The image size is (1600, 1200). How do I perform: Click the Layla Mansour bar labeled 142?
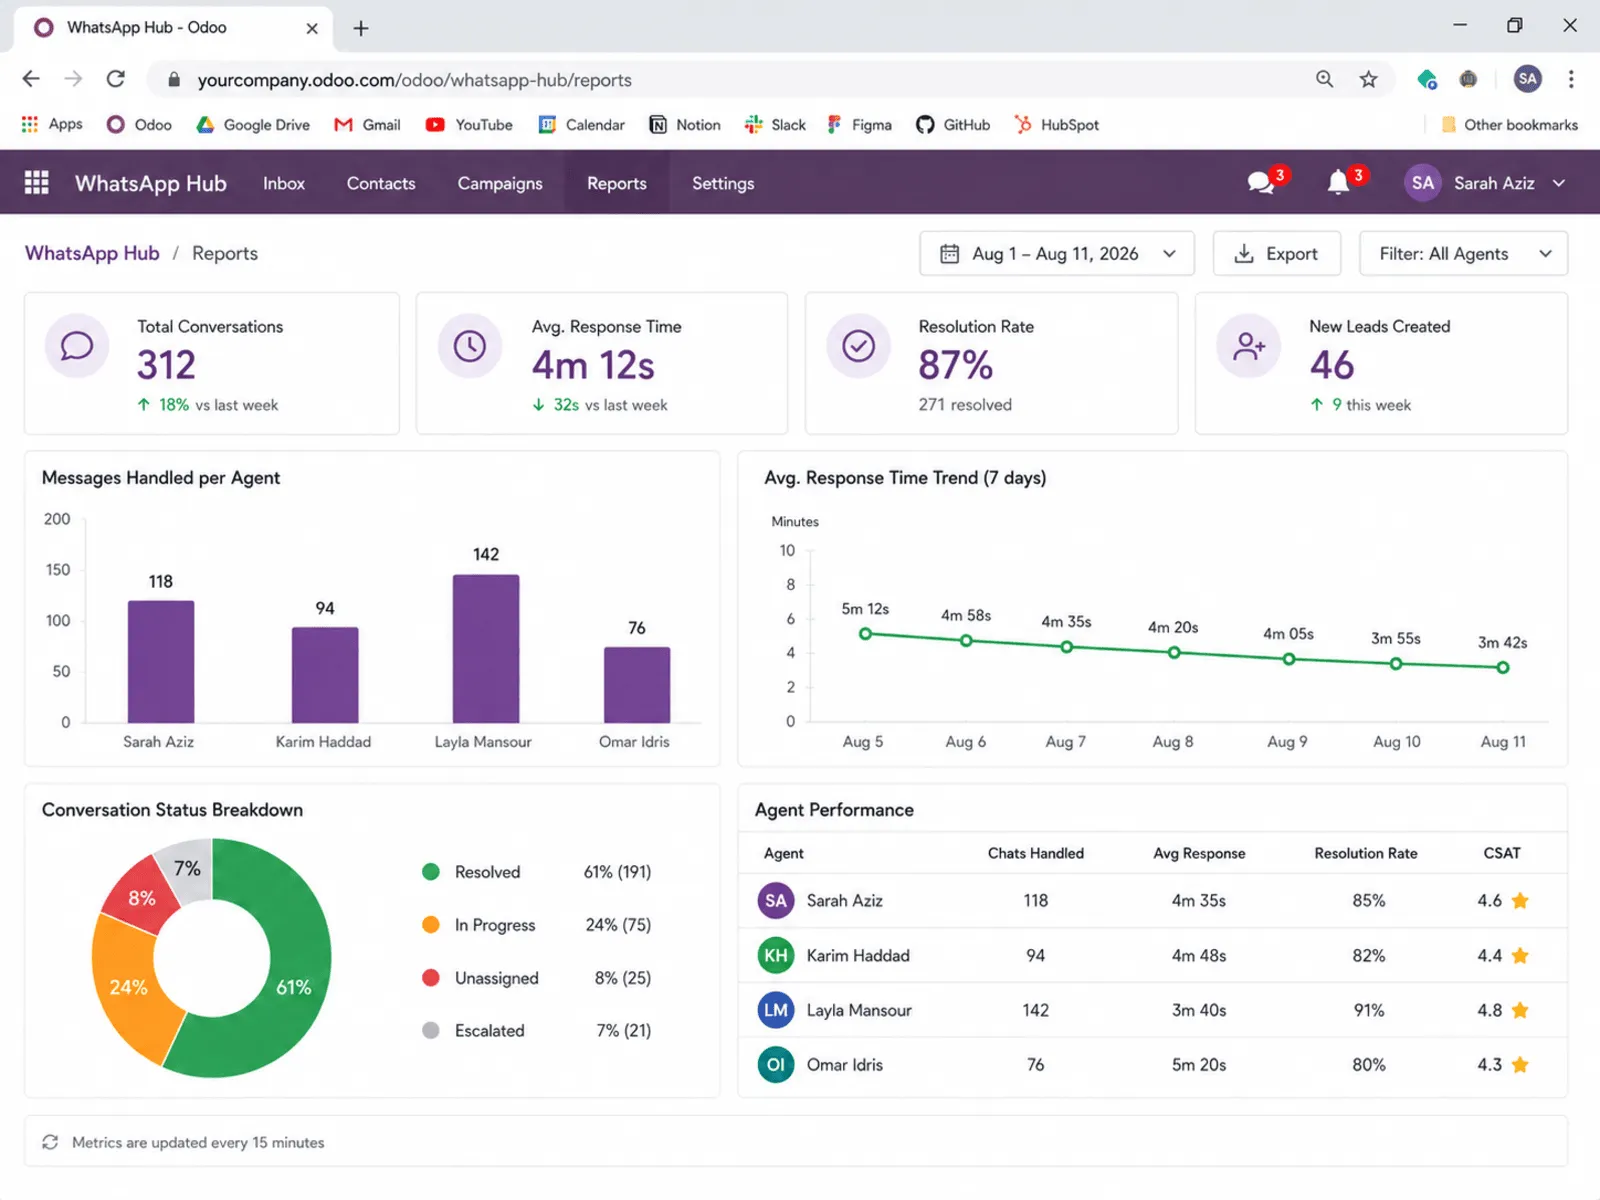(x=486, y=648)
